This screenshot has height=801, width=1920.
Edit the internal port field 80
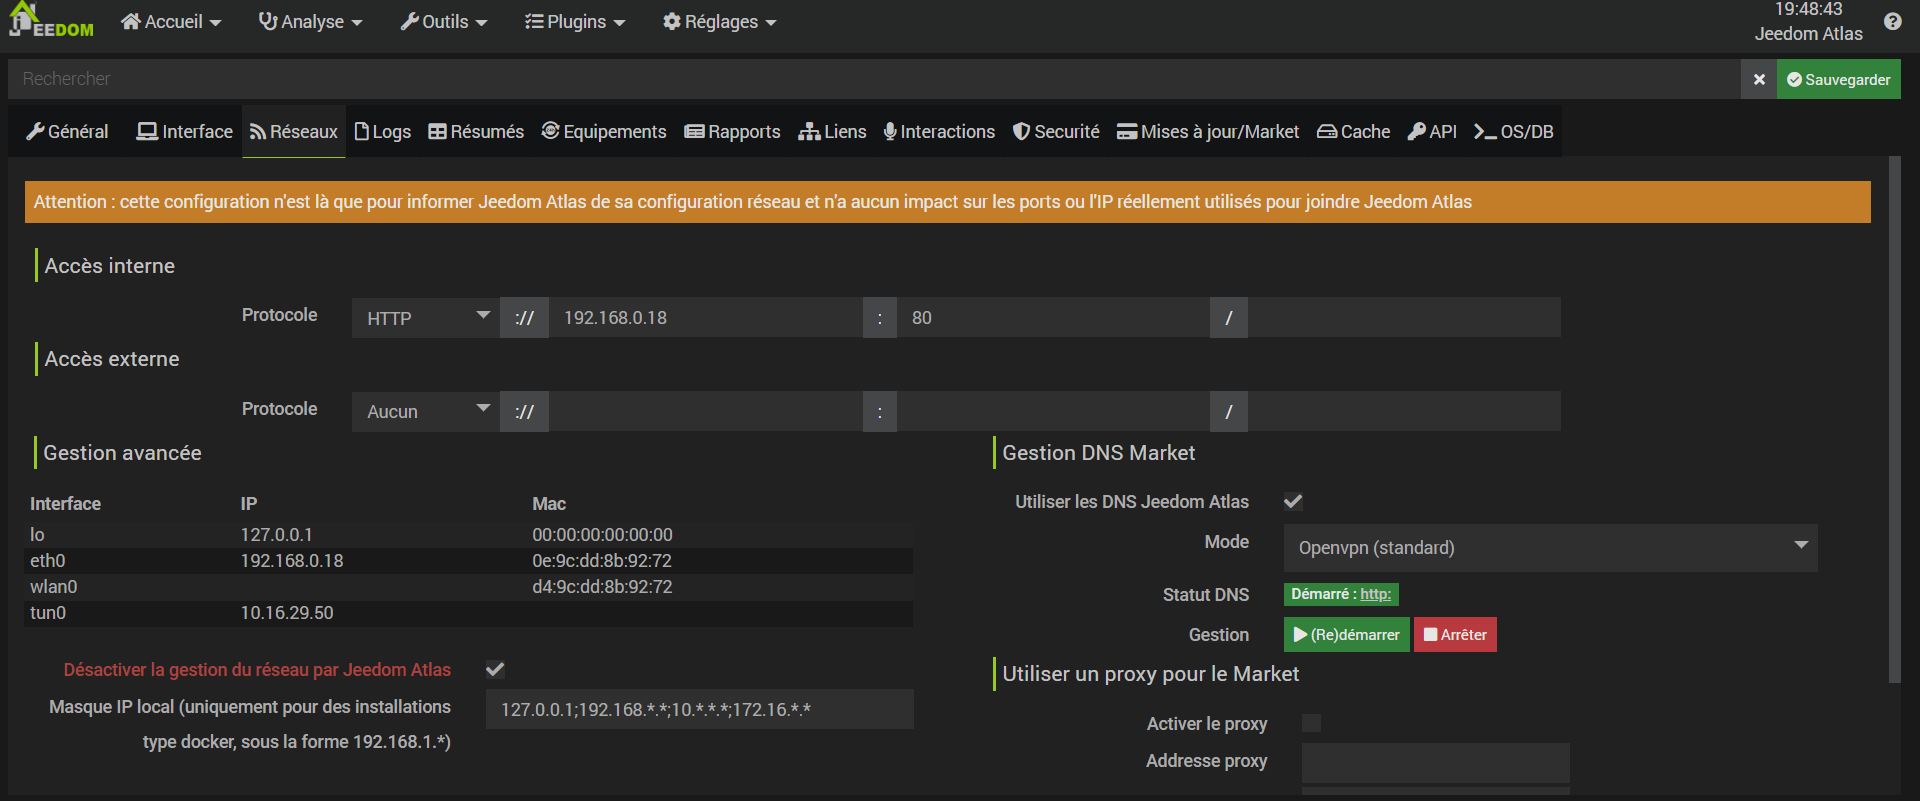1053,318
